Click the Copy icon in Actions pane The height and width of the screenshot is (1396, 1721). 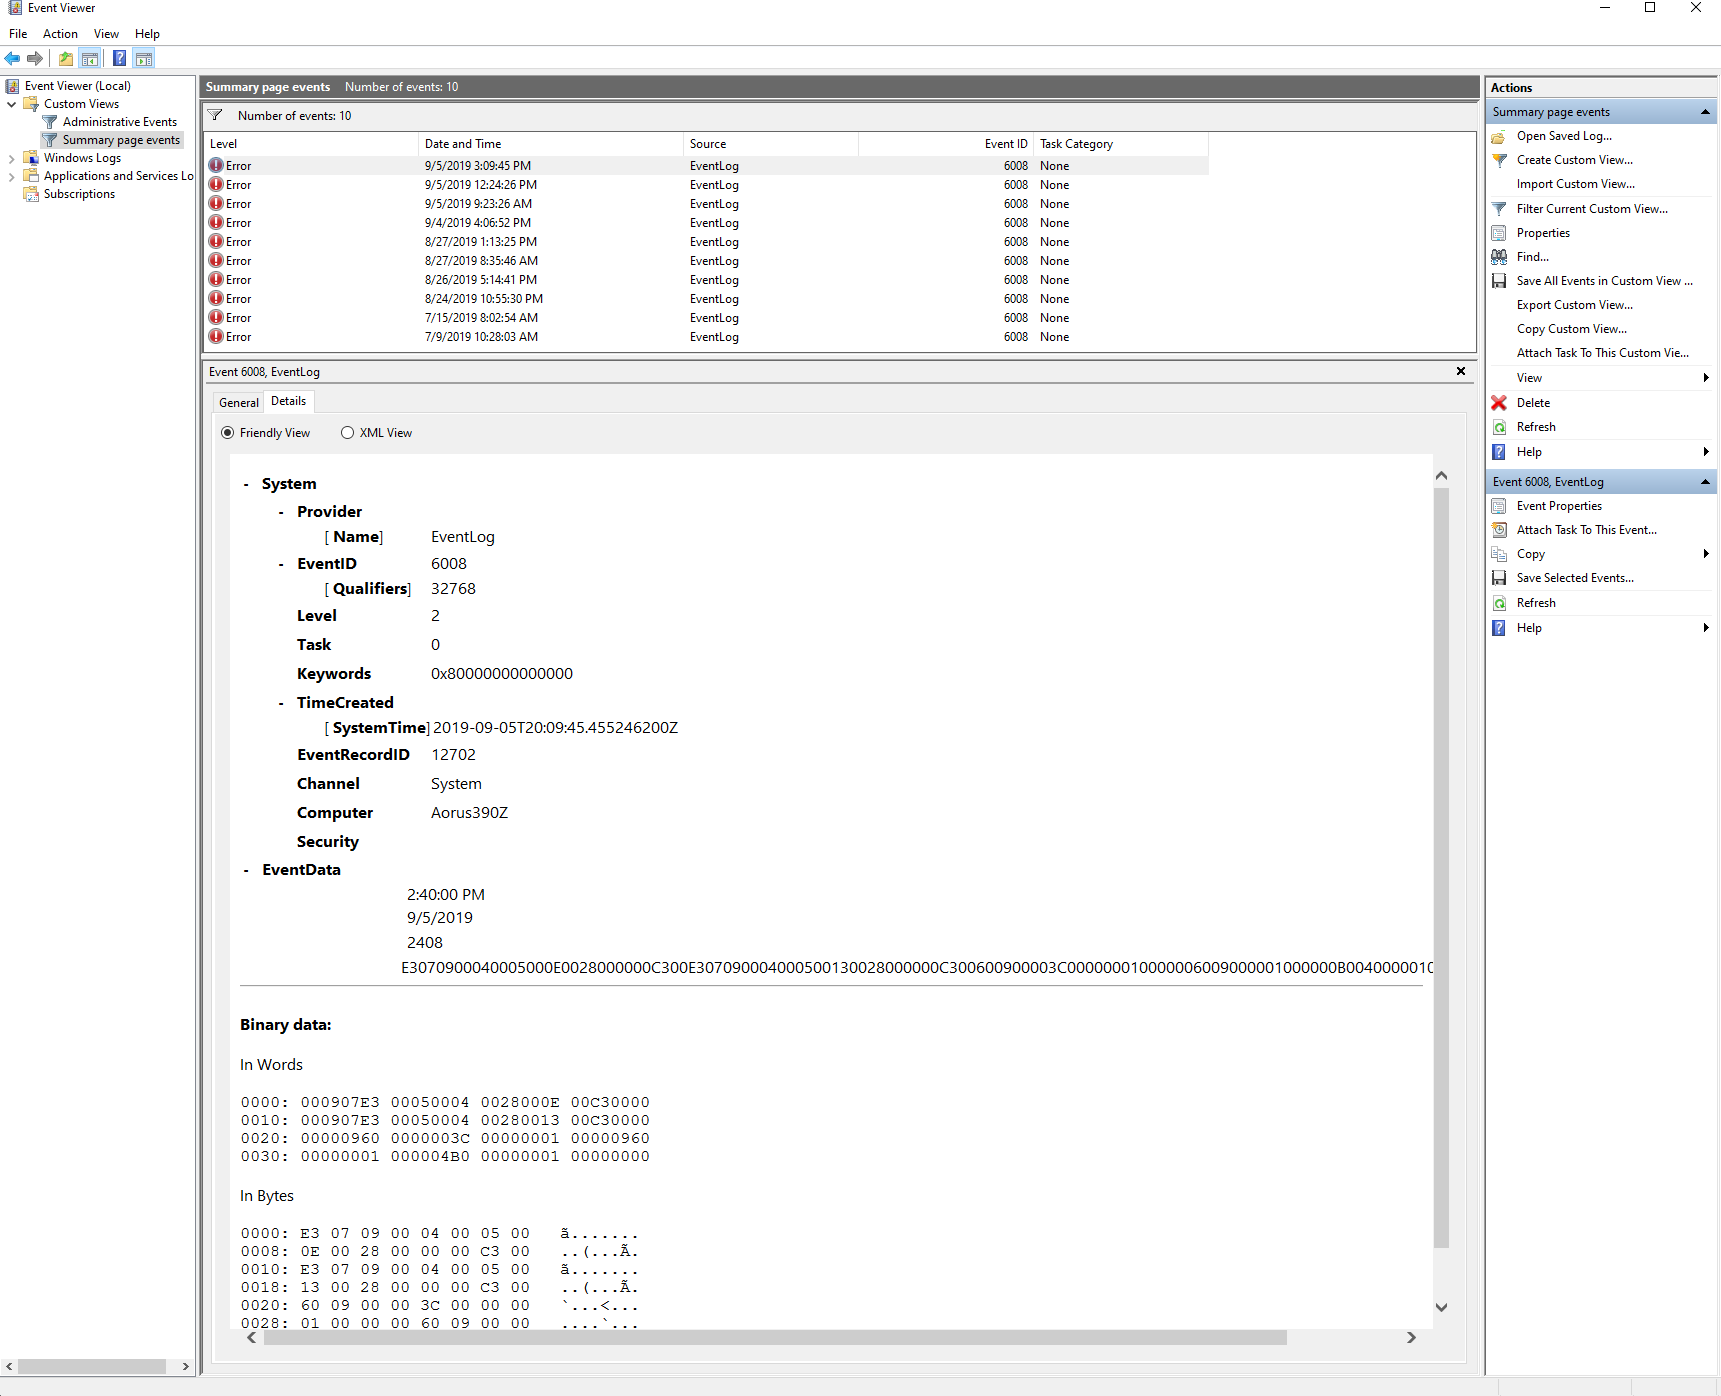click(x=1499, y=554)
